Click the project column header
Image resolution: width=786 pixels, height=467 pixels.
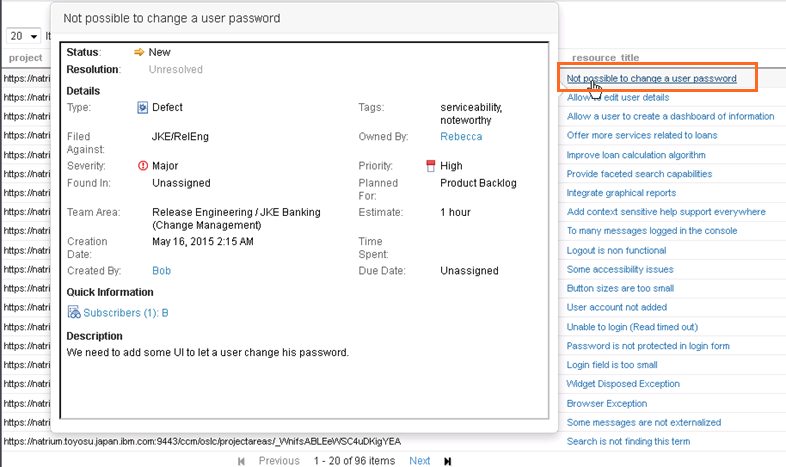[26, 58]
